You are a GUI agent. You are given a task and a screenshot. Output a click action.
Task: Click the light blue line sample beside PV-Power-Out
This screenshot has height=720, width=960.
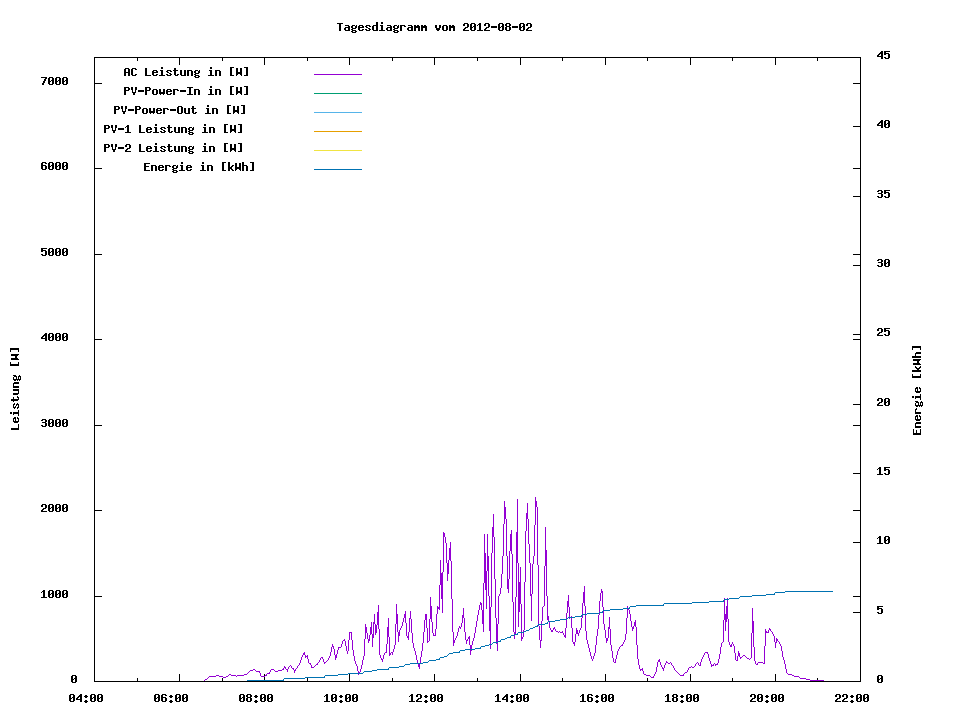point(337,112)
